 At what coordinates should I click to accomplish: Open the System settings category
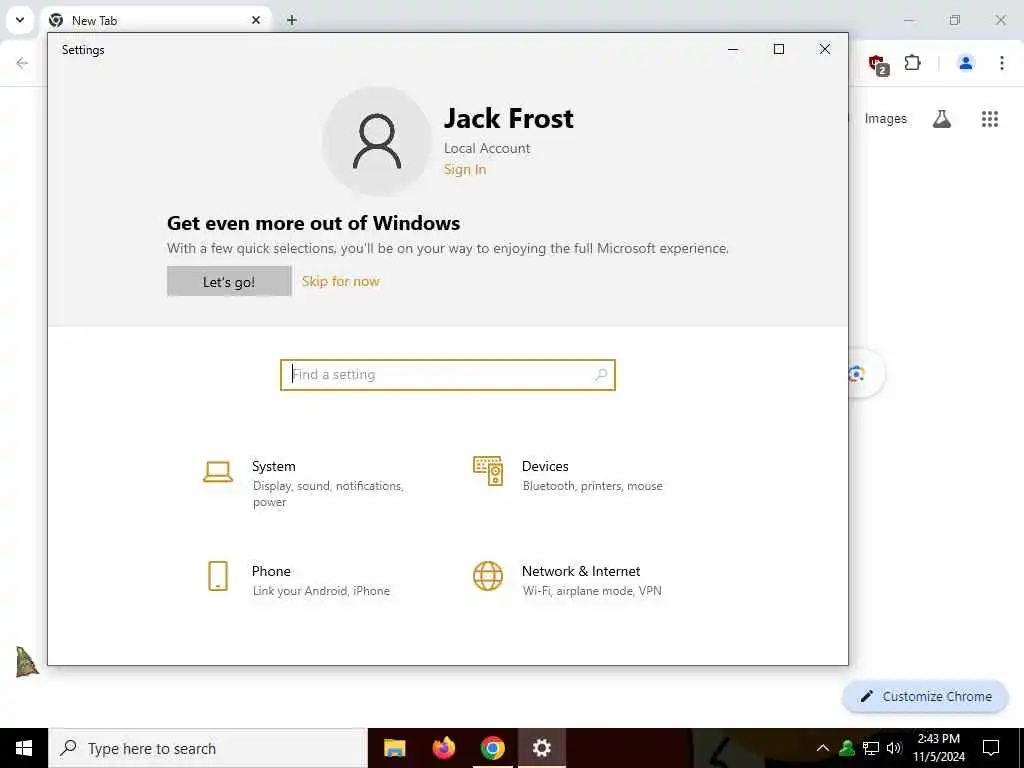tap(307, 483)
